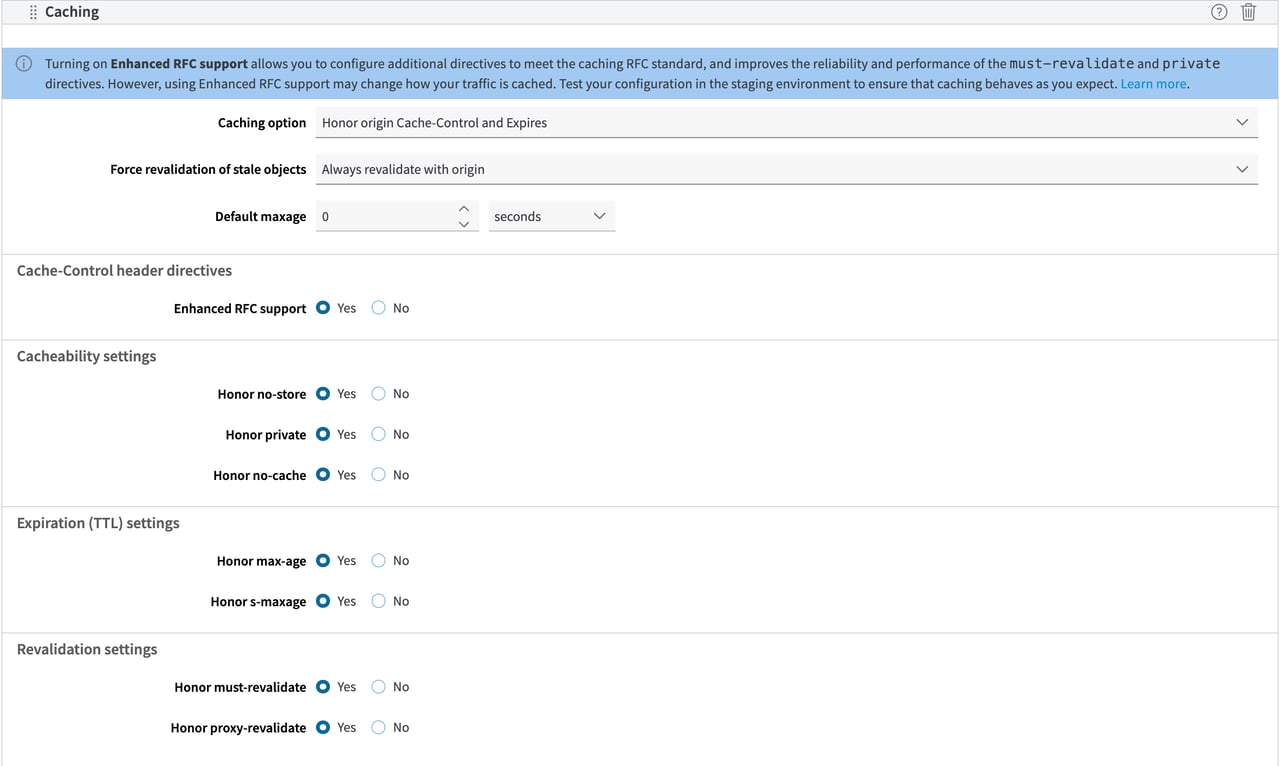The image size is (1280, 766).
Task: Click the Revalidation settings heading
Action: pyautogui.click(x=87, y=649)
